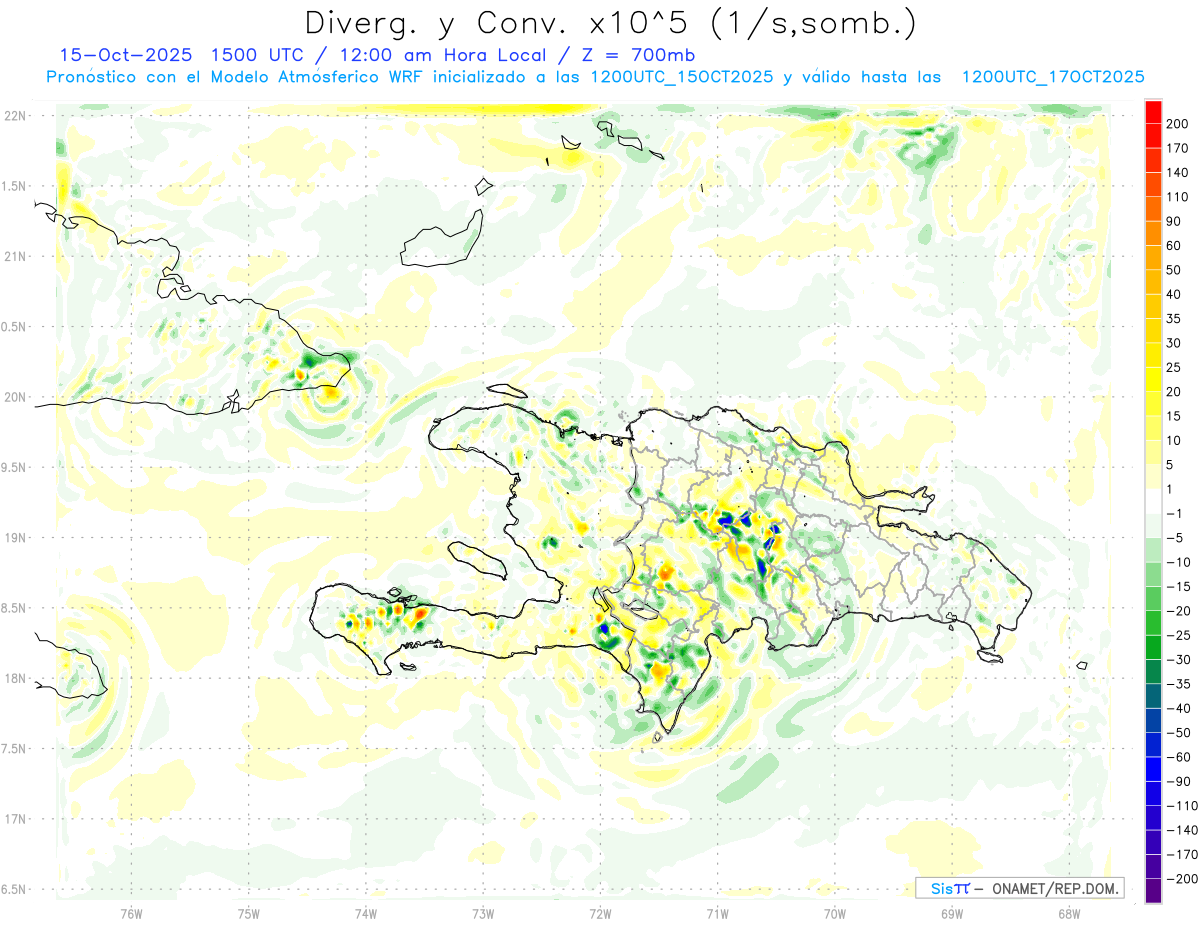
Task: Select the white swatch between 1 and -1
Action: coord(1153,501)
